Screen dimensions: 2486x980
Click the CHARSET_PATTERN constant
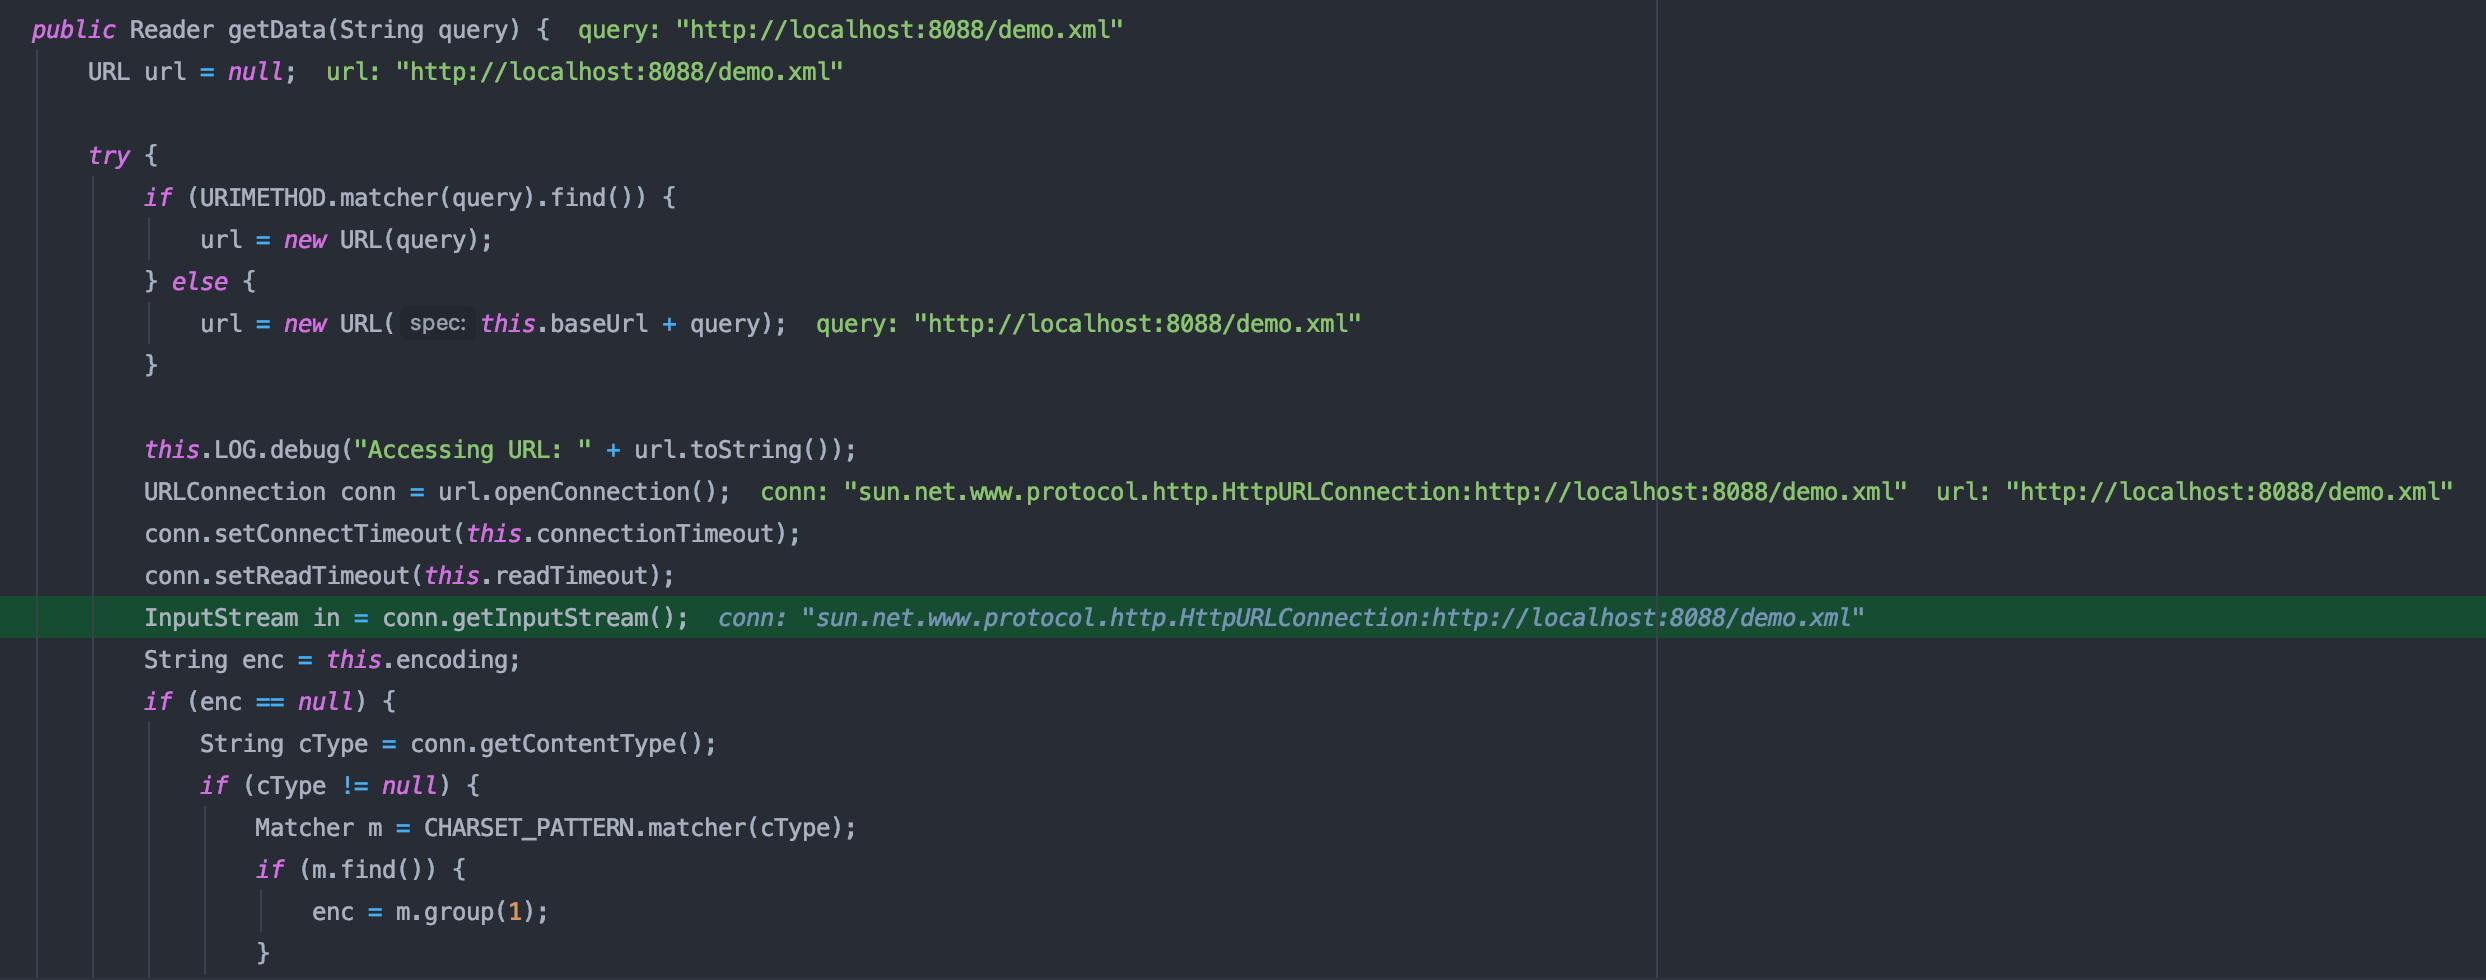528,828
